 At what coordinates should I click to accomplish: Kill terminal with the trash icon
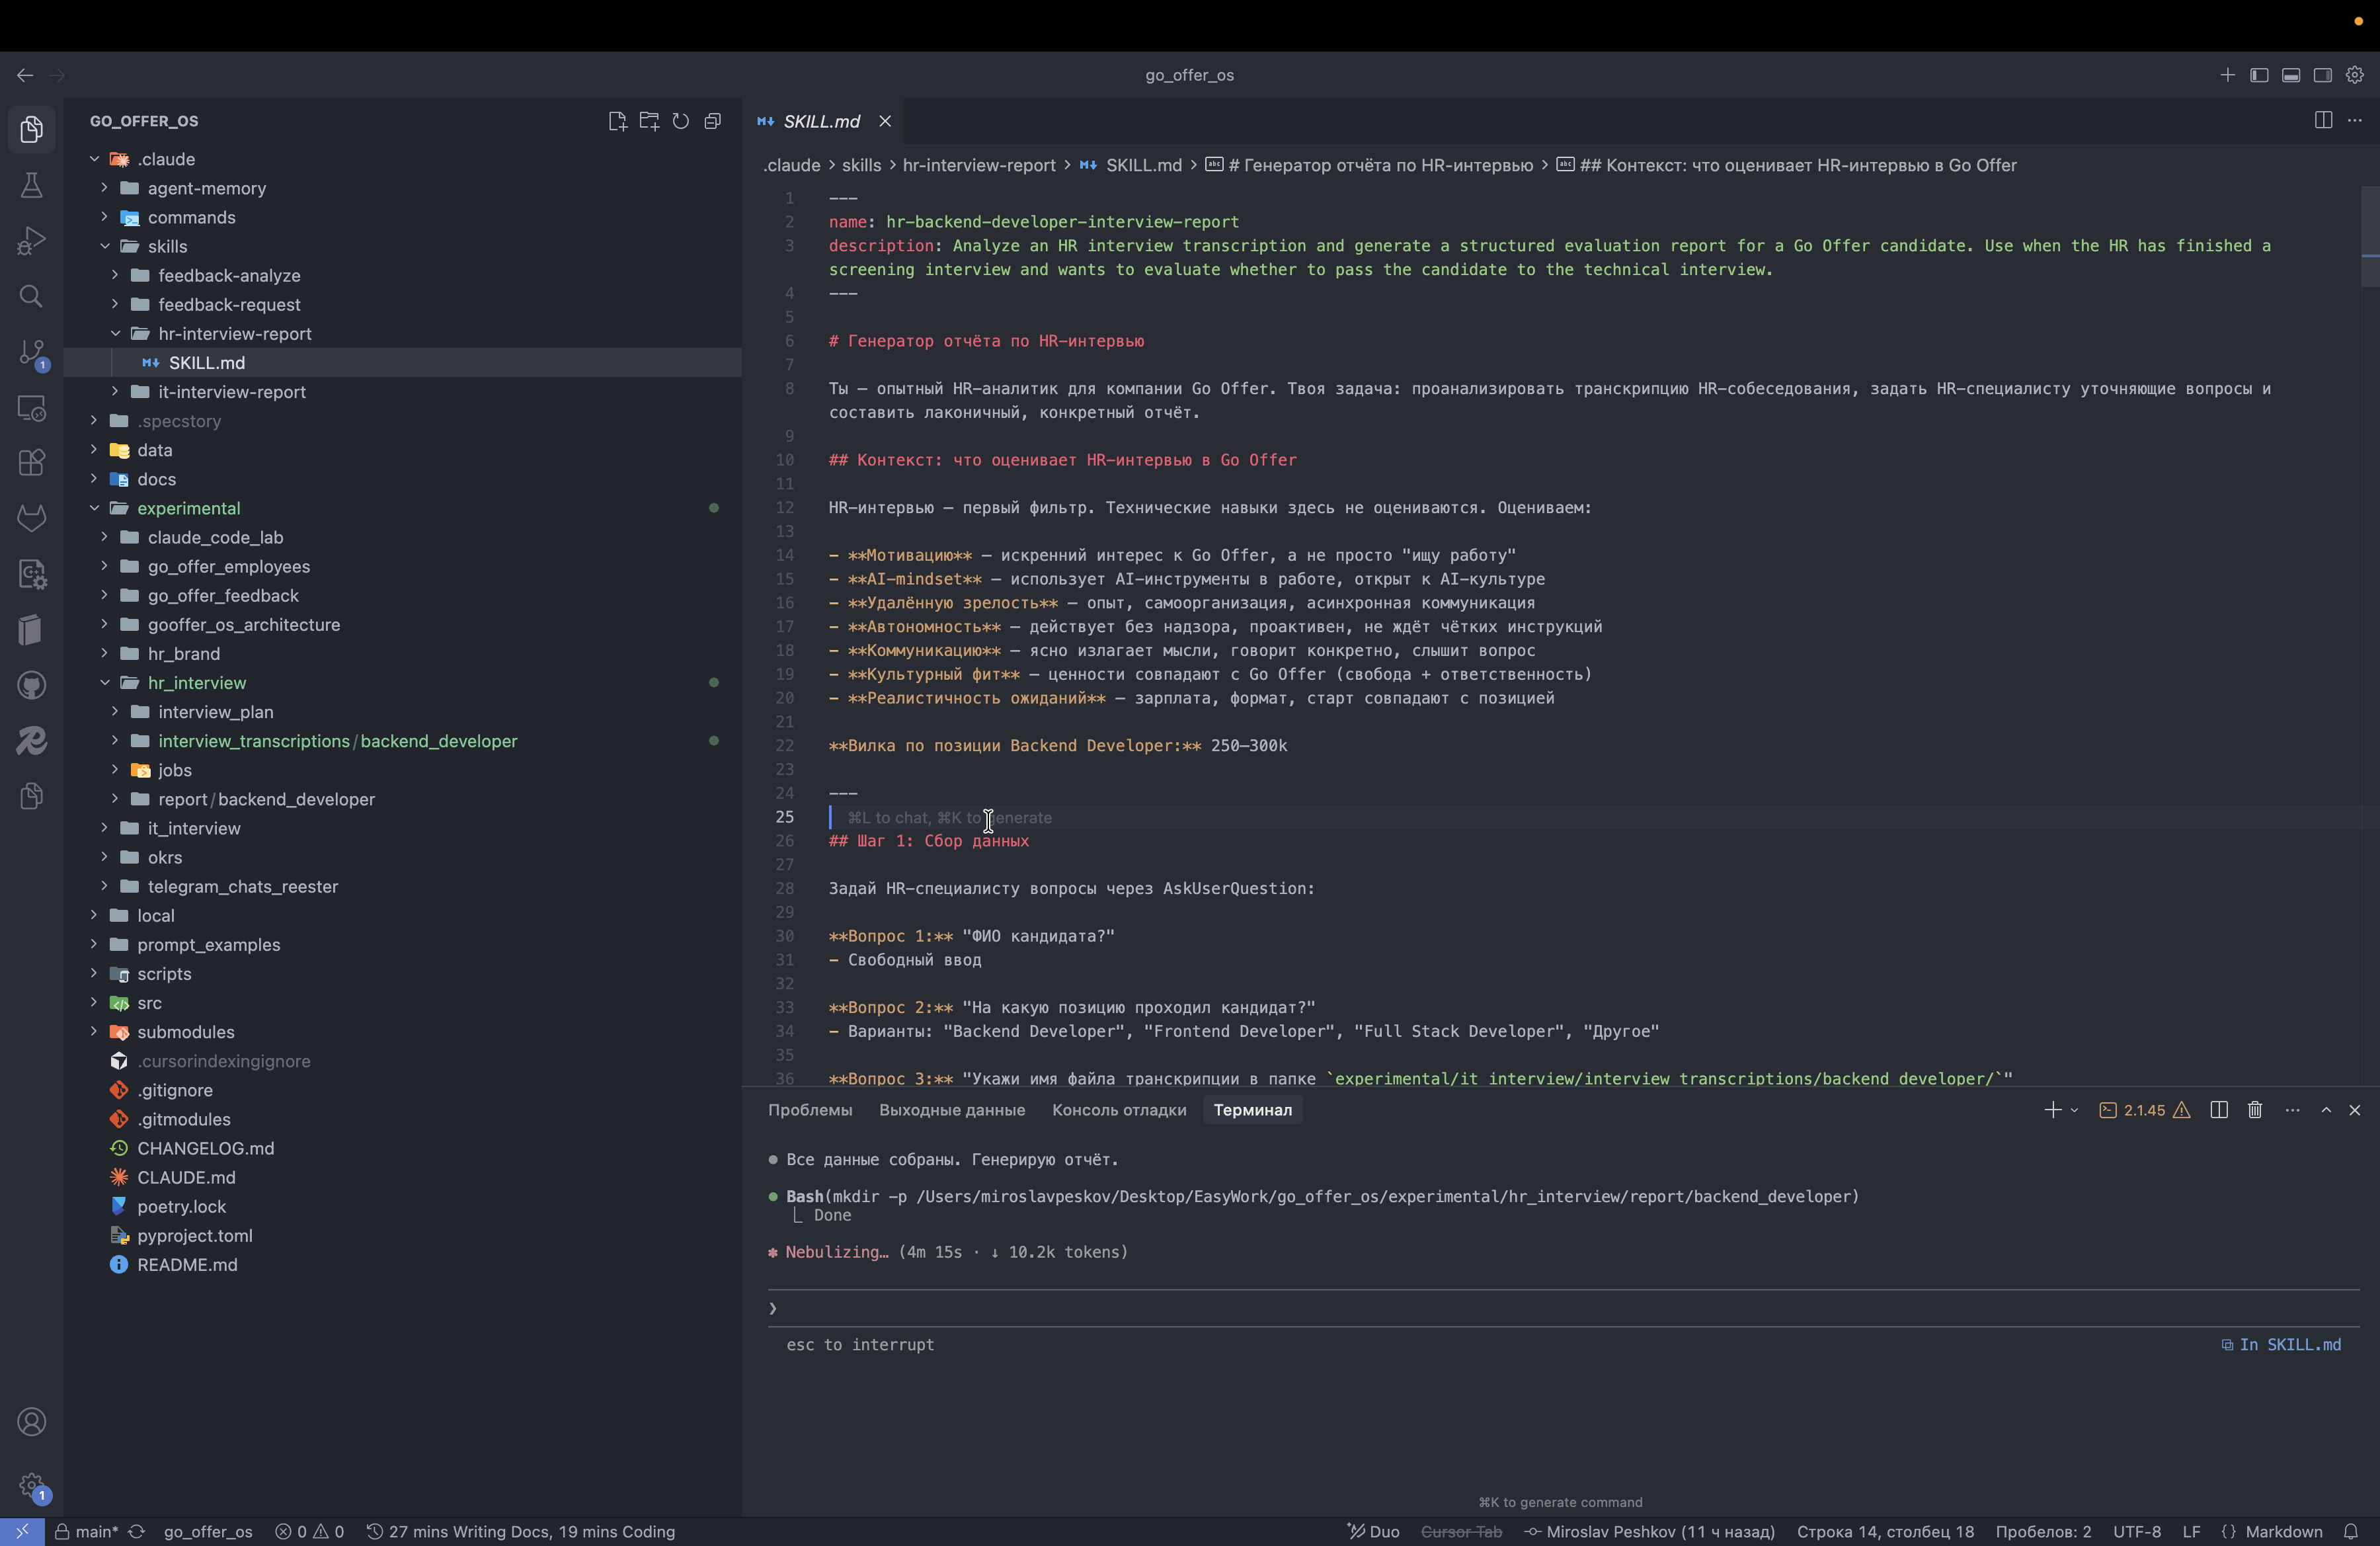2255,1110
